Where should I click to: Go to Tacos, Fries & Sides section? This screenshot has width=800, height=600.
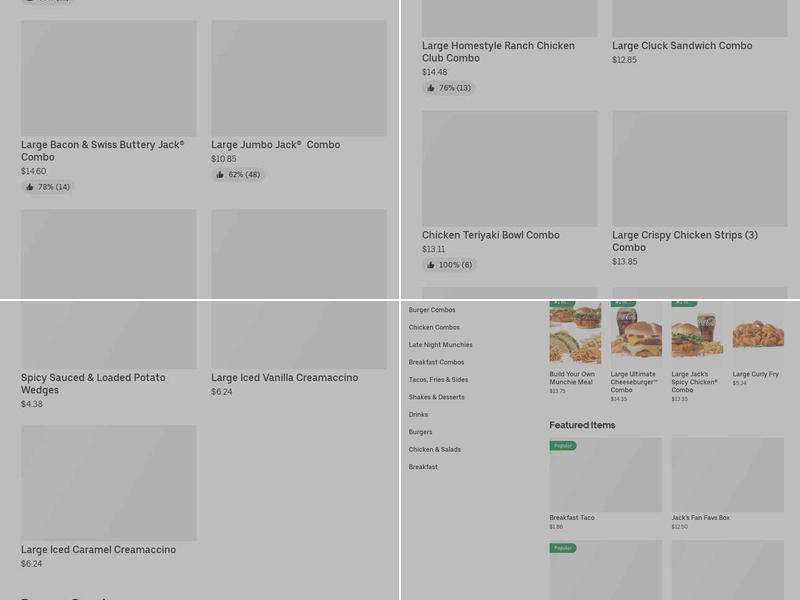coord(438,380)
